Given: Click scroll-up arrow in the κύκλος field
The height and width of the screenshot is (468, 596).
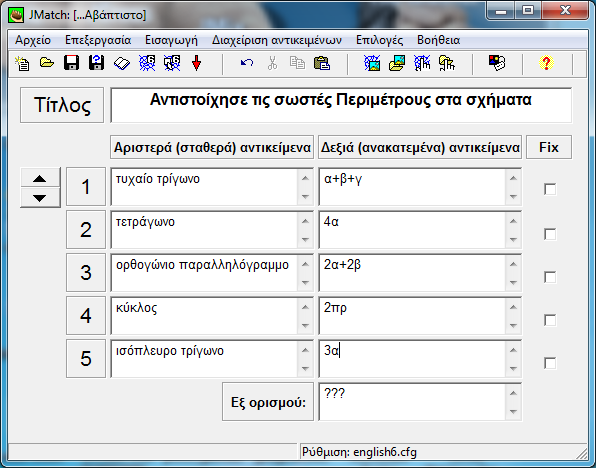Looking at the screenshot, I should pos(305,307).
